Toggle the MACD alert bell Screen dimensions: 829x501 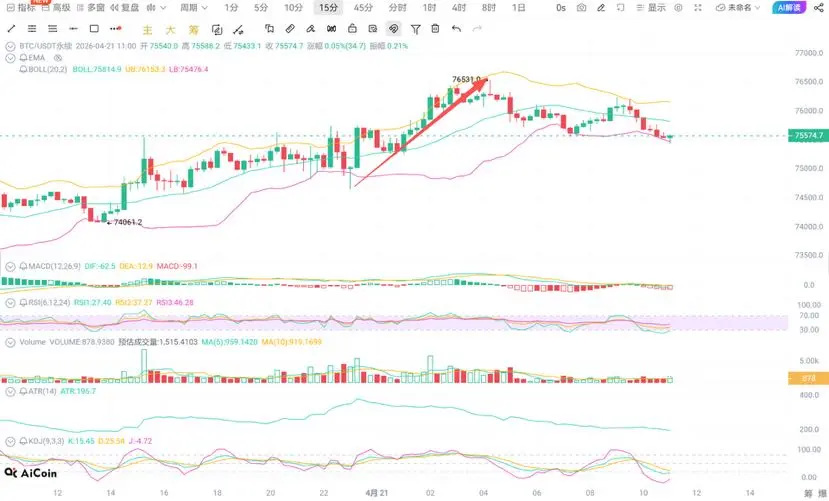(x=23, y=266)
